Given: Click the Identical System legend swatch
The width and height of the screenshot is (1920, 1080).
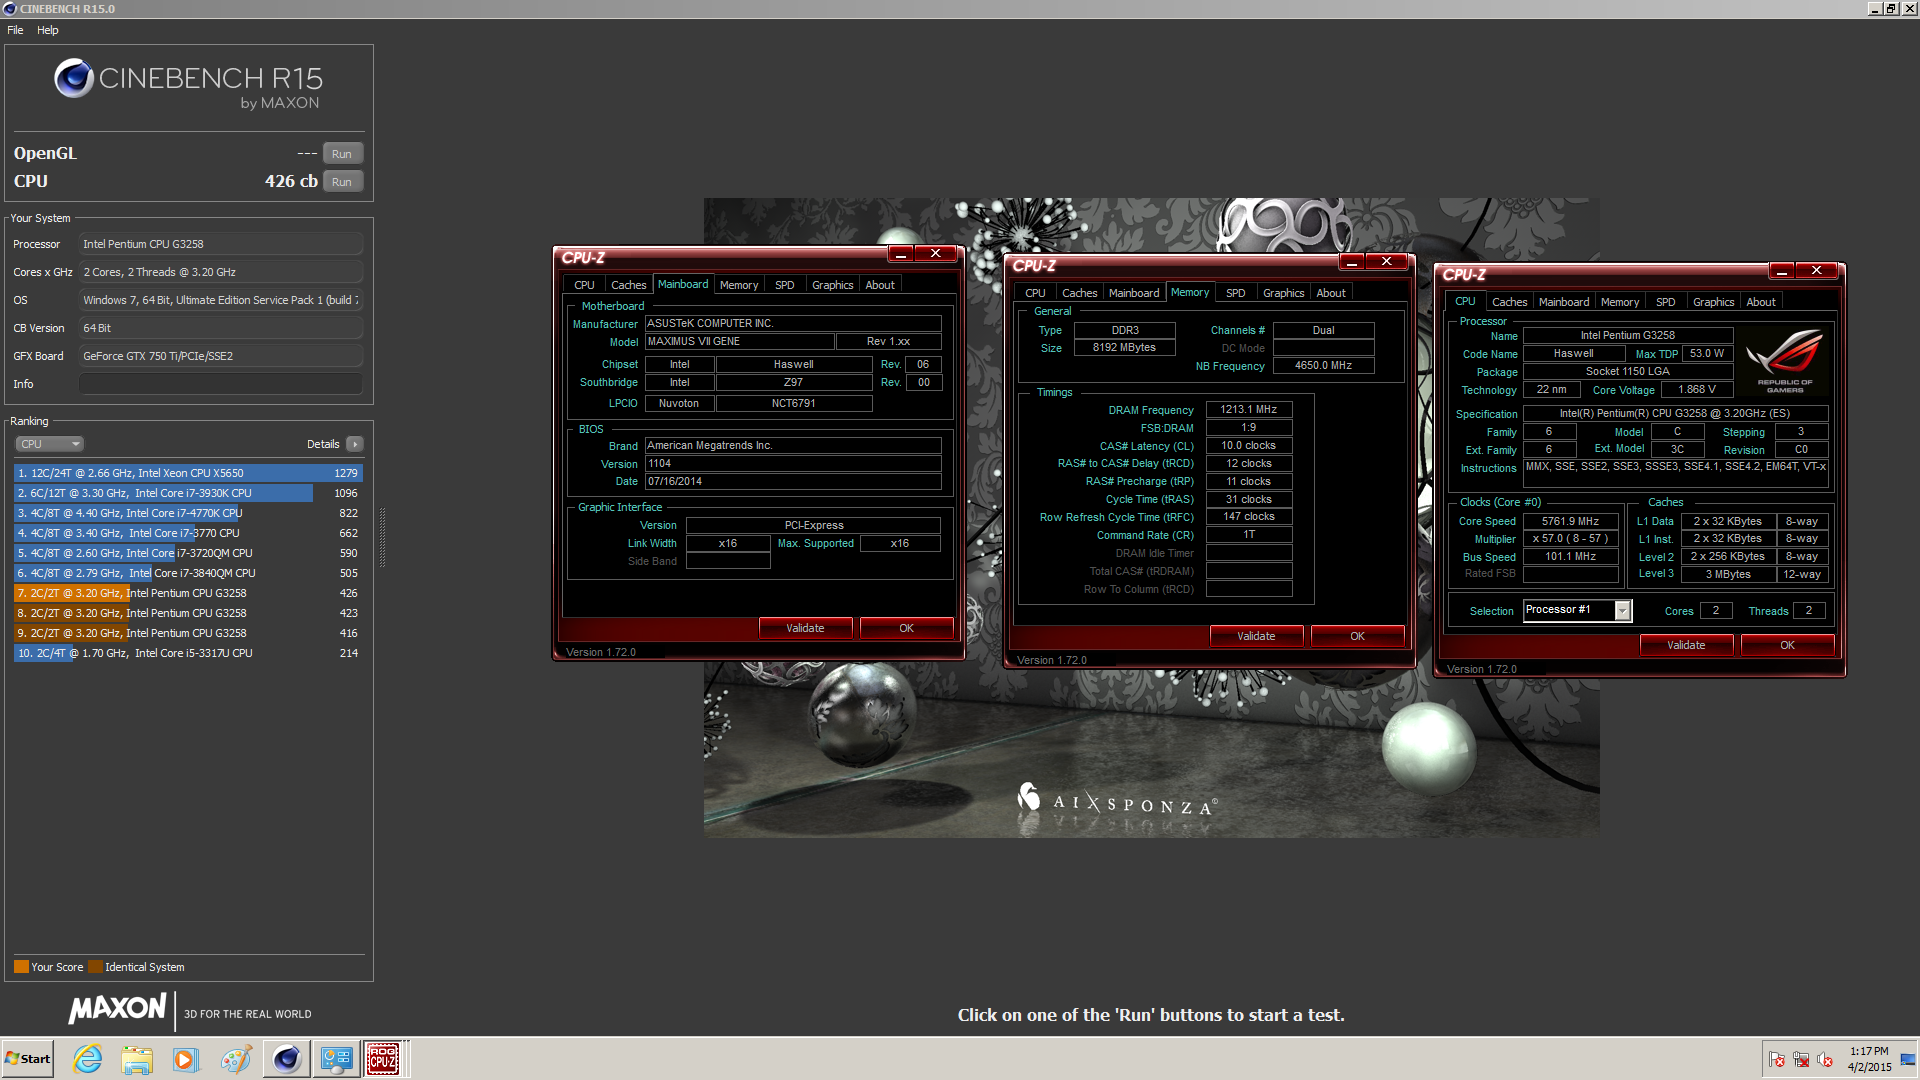Looking at the screenshot, I should click(x=95, y=967).
